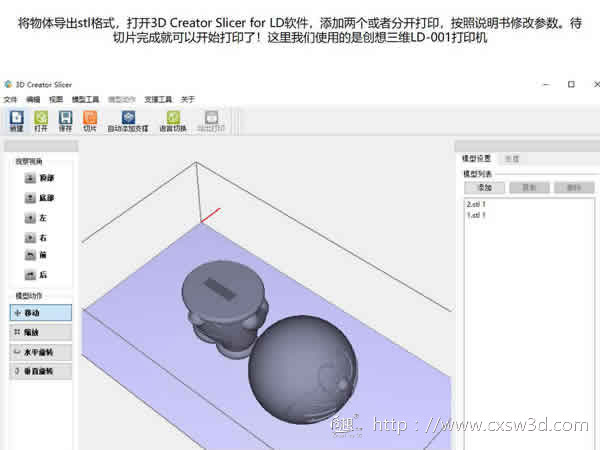Image resolution: width=600 pixels, height=450 pixels.
Task: Open the 支撑工具 (Support tools) menu
Action: (x=158, y=99)
